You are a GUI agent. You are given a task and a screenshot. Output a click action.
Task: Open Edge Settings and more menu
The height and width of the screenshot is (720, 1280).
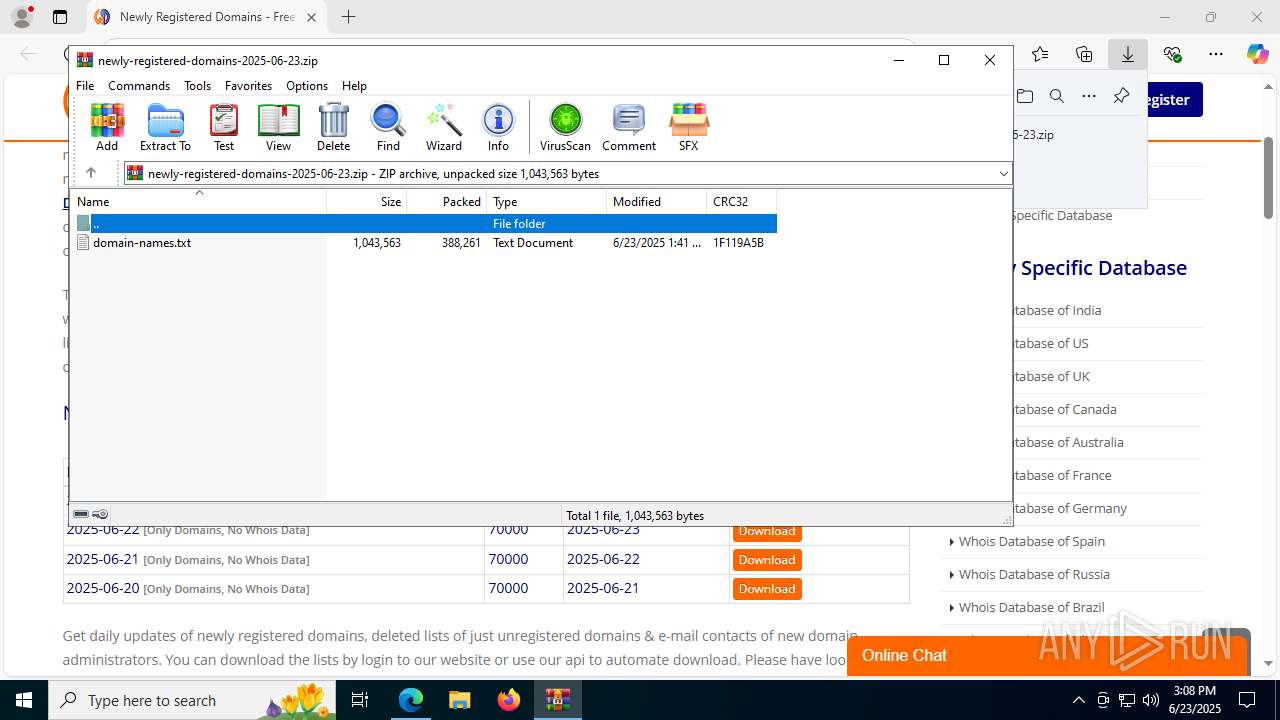(1216, 54)
